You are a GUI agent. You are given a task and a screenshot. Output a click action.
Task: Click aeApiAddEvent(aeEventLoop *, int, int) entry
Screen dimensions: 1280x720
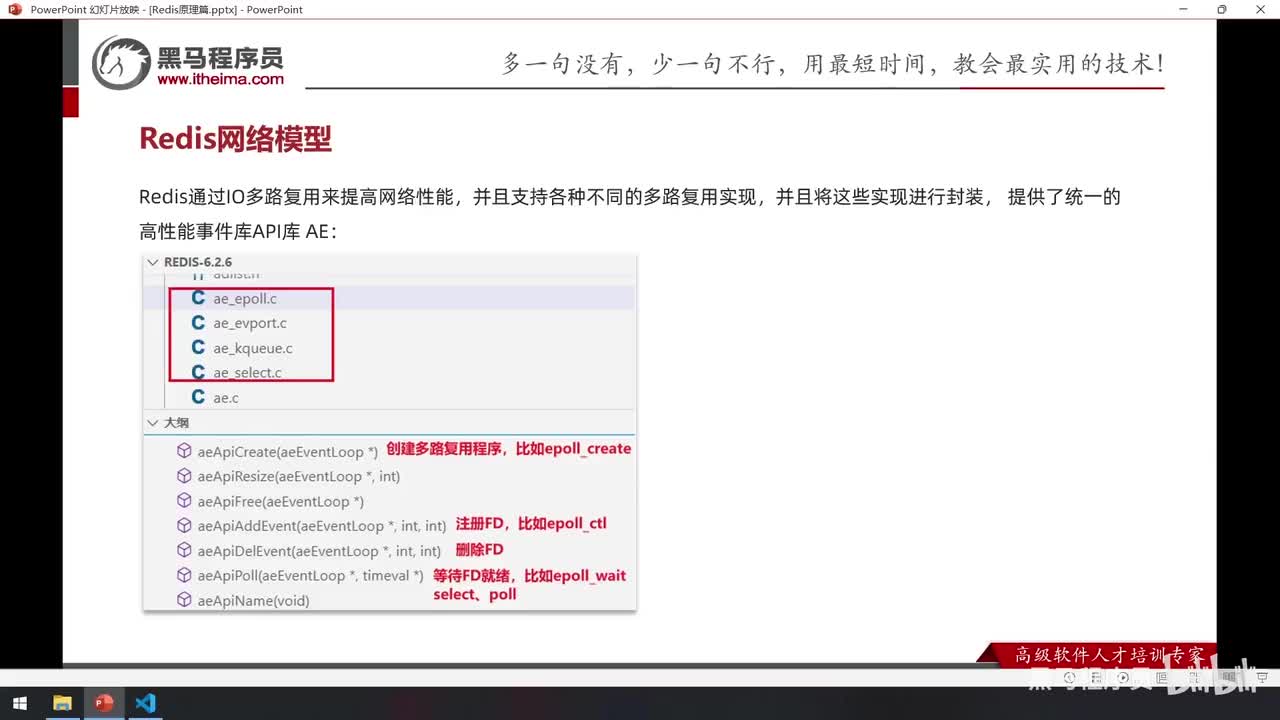pos(322,526)
